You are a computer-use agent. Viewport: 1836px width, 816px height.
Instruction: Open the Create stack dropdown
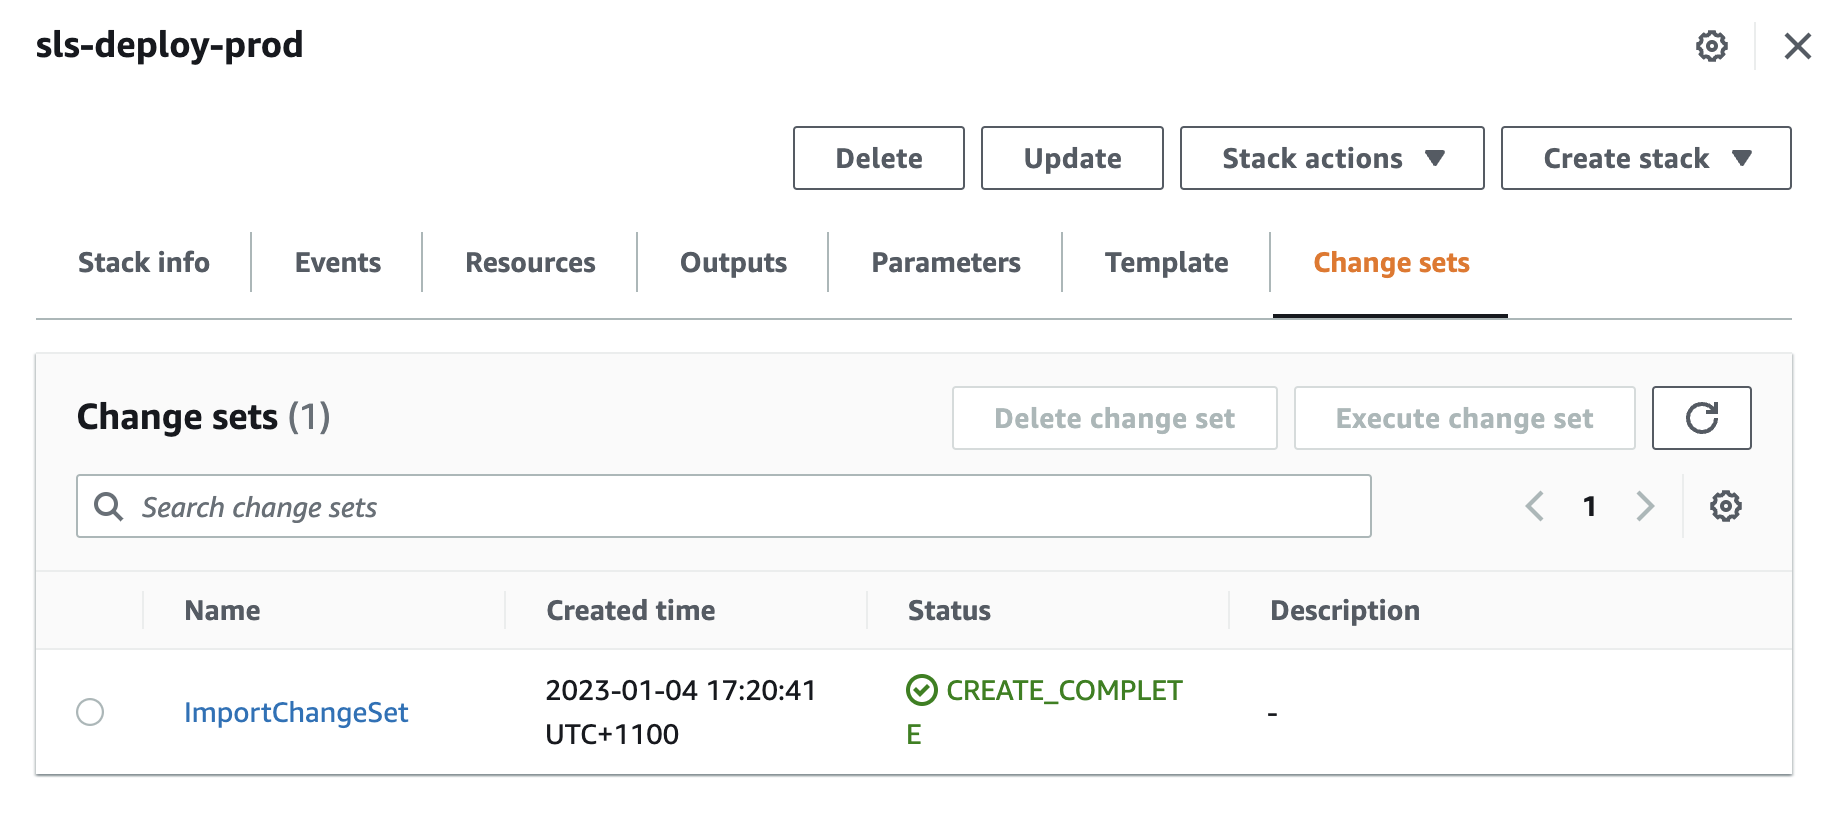(1646, 158)
